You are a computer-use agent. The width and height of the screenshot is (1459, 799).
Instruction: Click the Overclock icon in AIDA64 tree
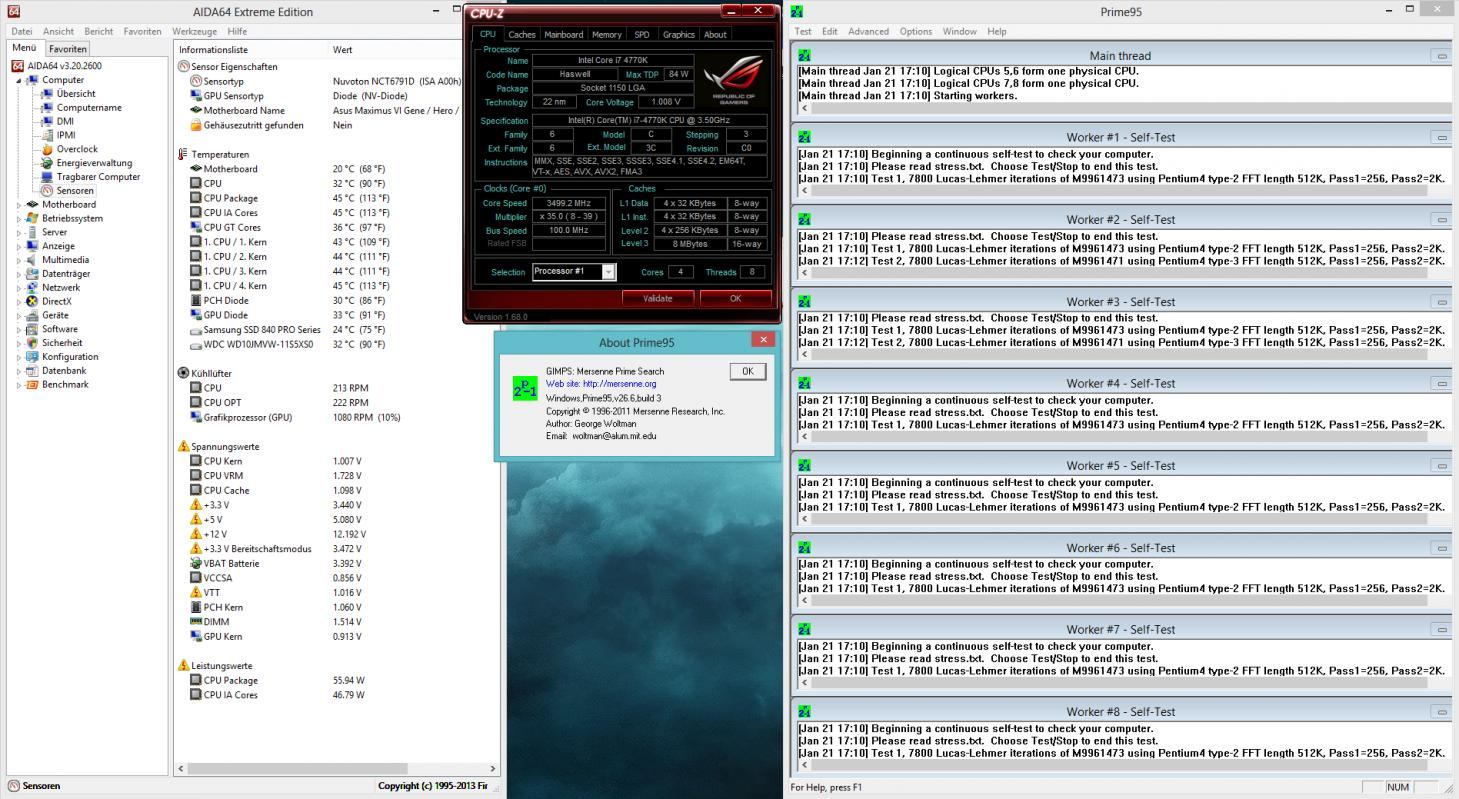[47, 149]
